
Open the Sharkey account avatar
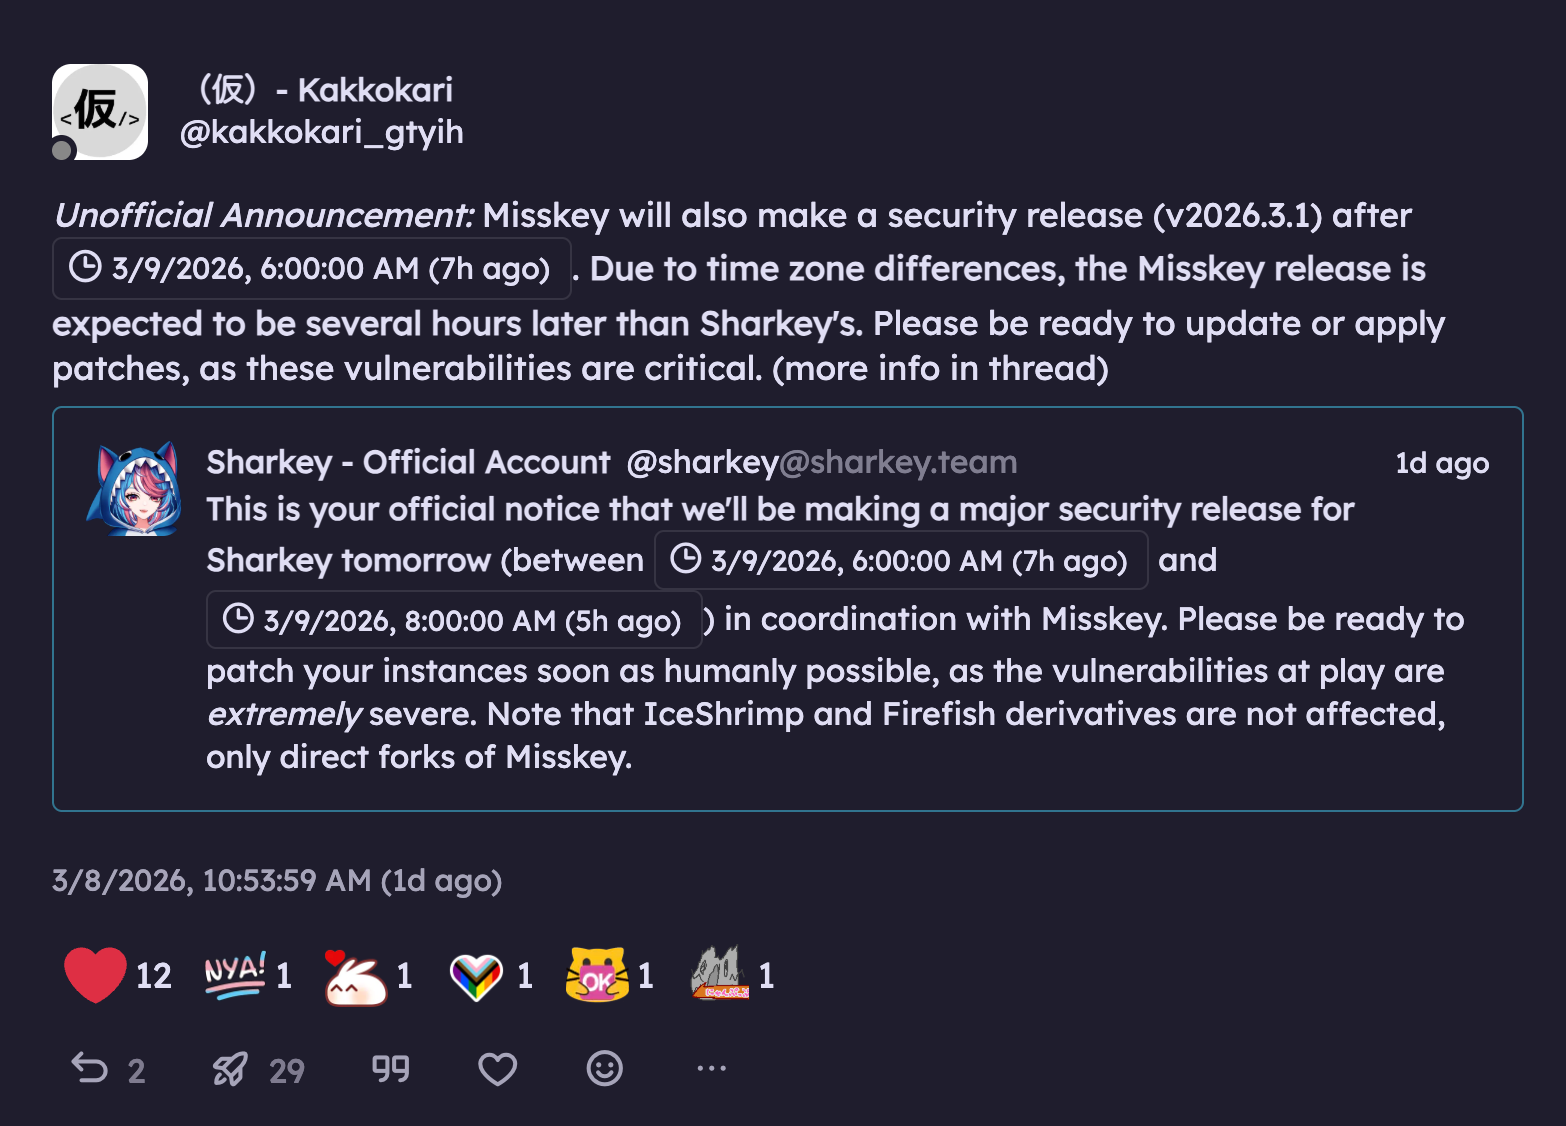[x=134, y=489]
